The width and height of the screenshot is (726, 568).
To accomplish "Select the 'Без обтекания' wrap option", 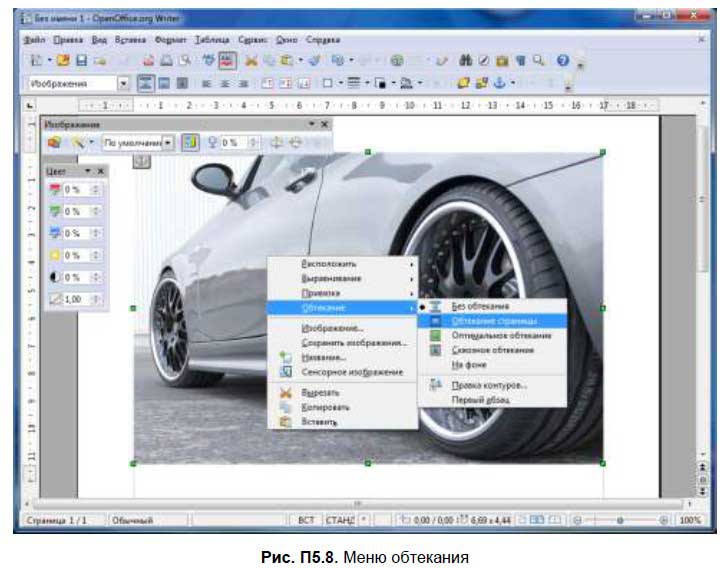I will [x=479, y=305].
